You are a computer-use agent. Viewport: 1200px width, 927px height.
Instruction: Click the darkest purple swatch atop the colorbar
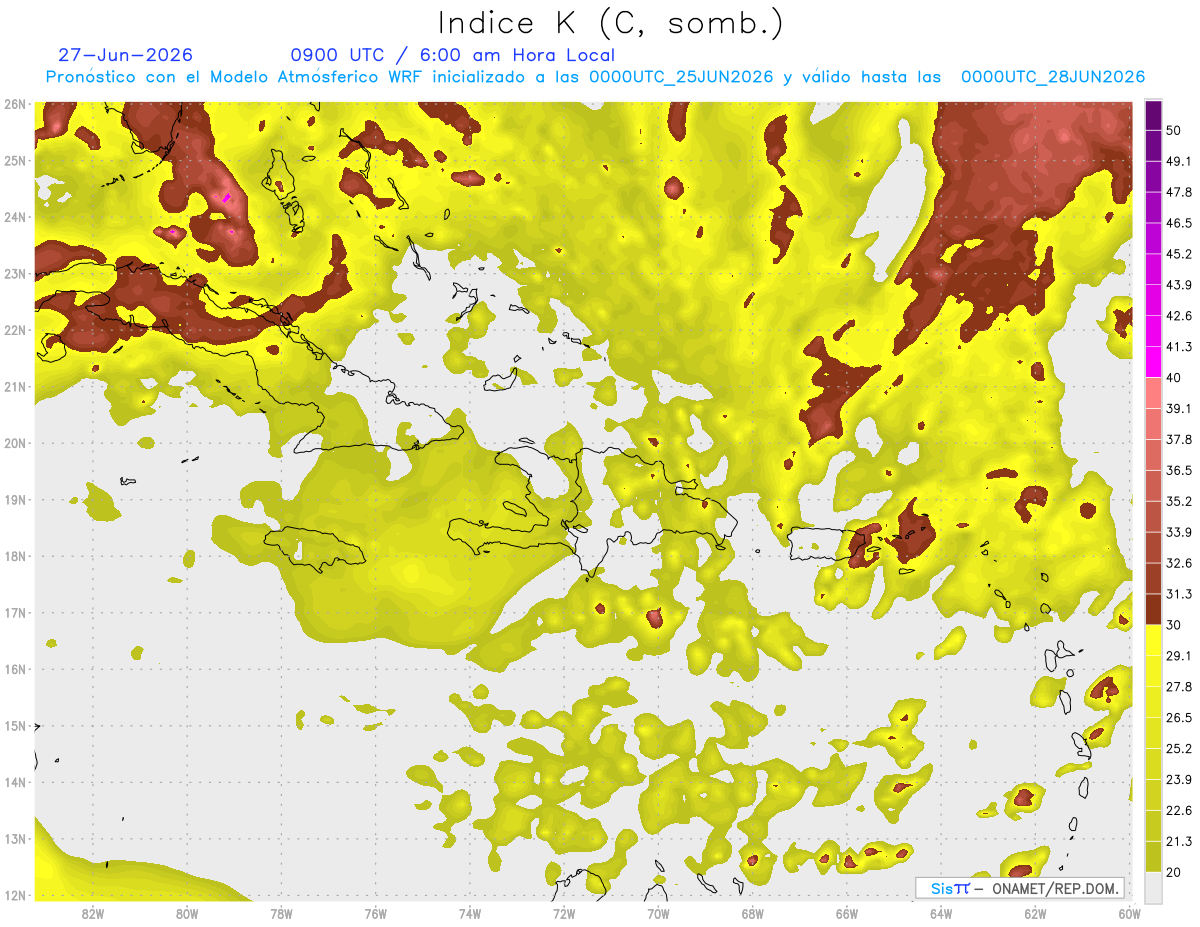1153,115
